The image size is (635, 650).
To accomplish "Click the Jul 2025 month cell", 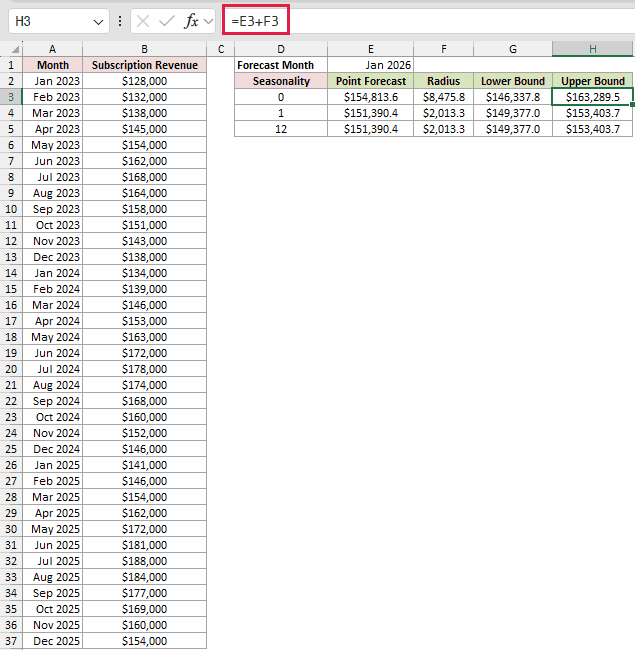I will click(53, 561).
